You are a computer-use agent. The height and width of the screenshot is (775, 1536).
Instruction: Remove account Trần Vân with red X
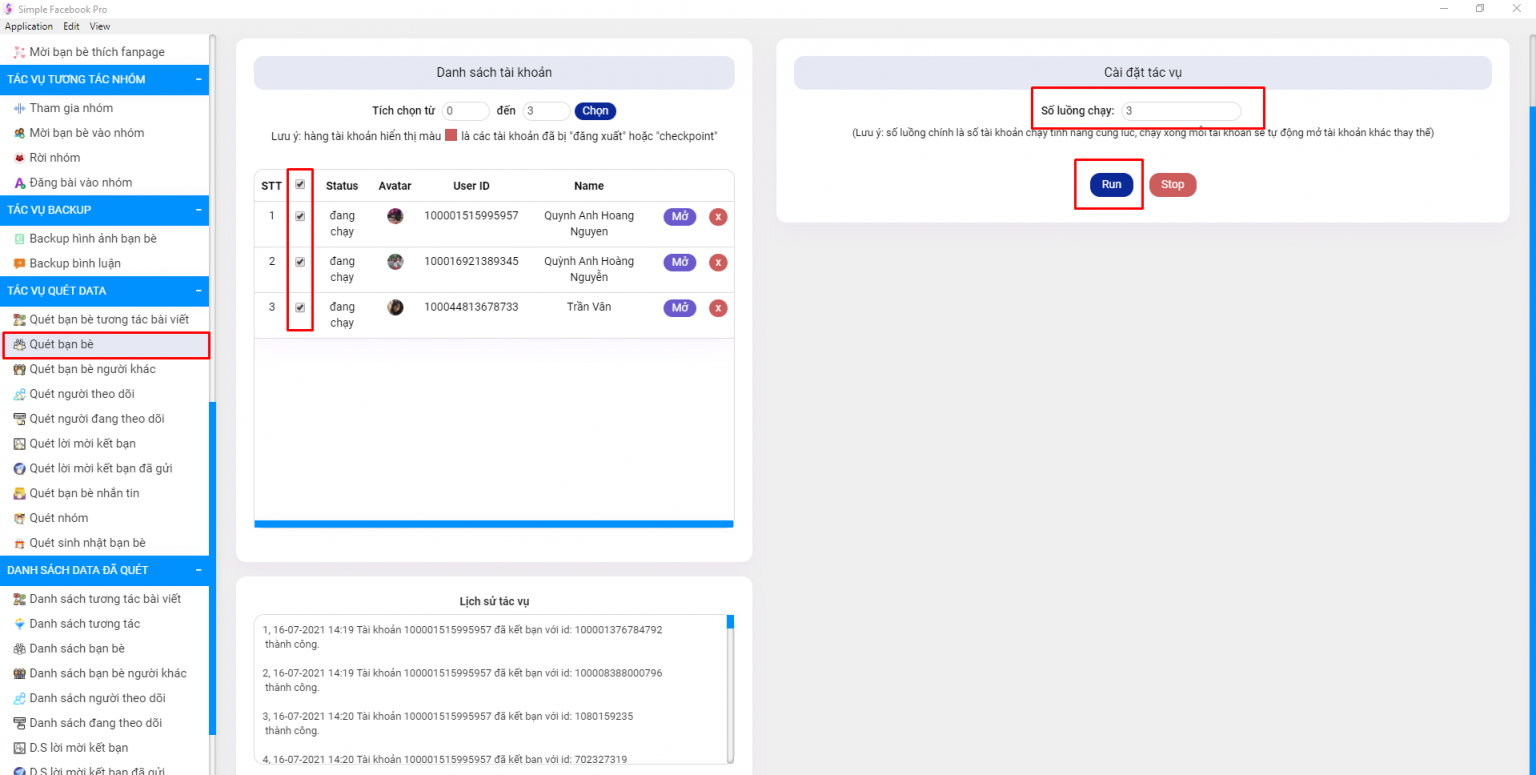coord(718,308)
